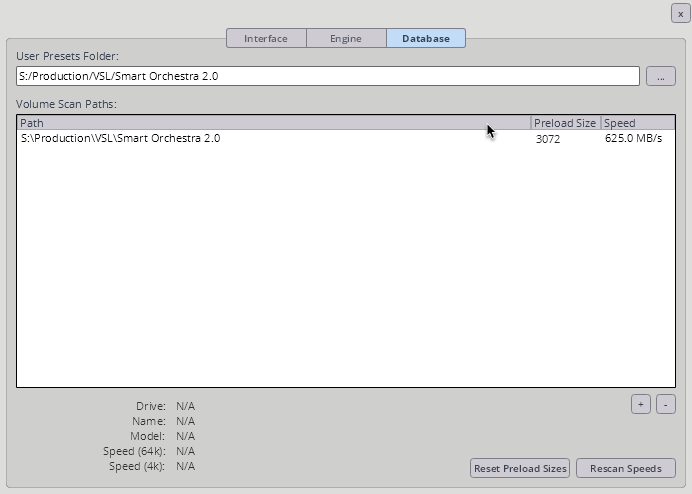The height and width of the screenshot is (494, 692).
Task: Select the S:\Production\VSL\Smart Orchestra 2.0 row
Action: coord(346,139)
